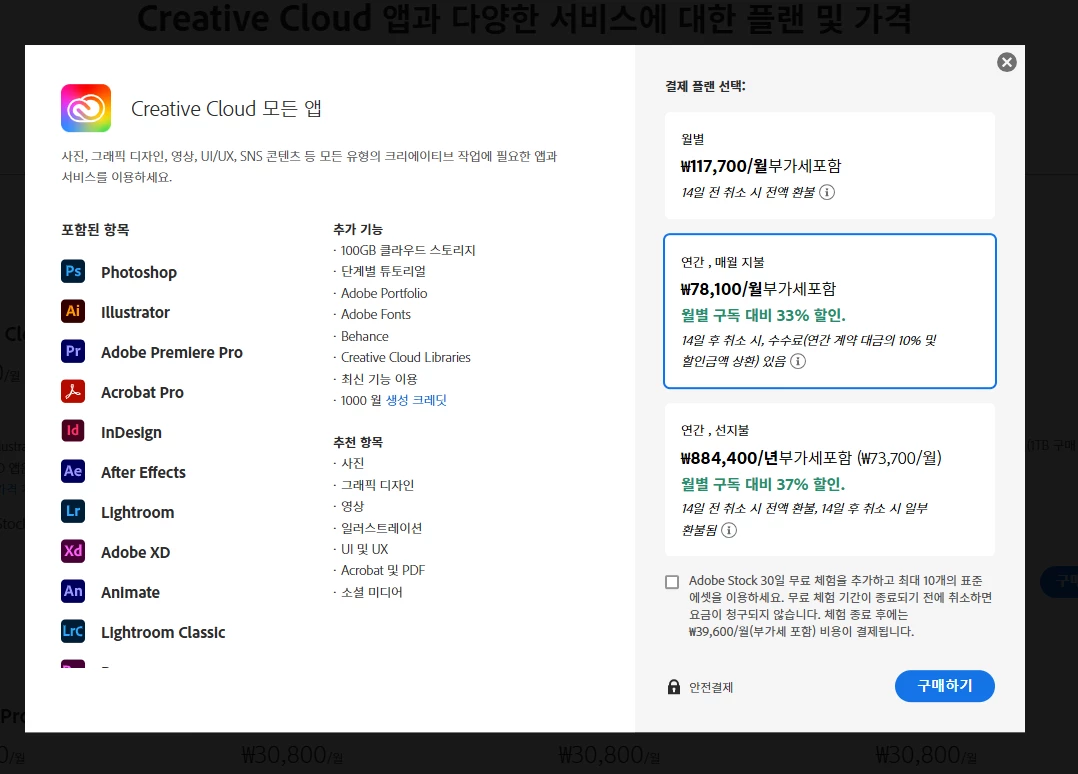
Task: Click the 단계별 튜토리얼 feature
Action: click(384, 272)
